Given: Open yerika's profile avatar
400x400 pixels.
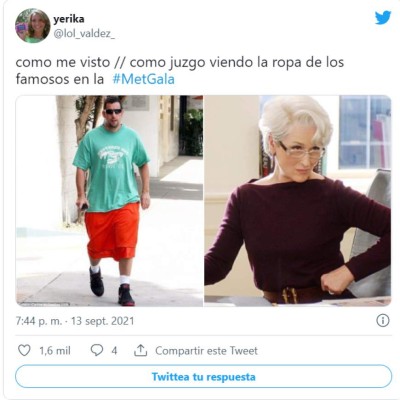Looking at the screenshot, I should (32, 26).
